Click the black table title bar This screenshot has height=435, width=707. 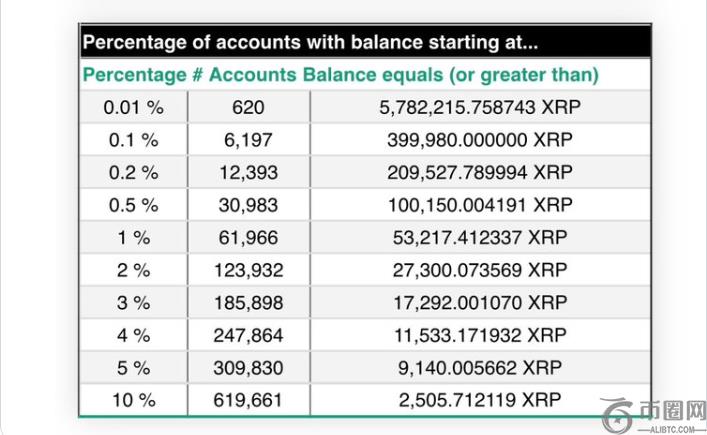pos(365,43)
